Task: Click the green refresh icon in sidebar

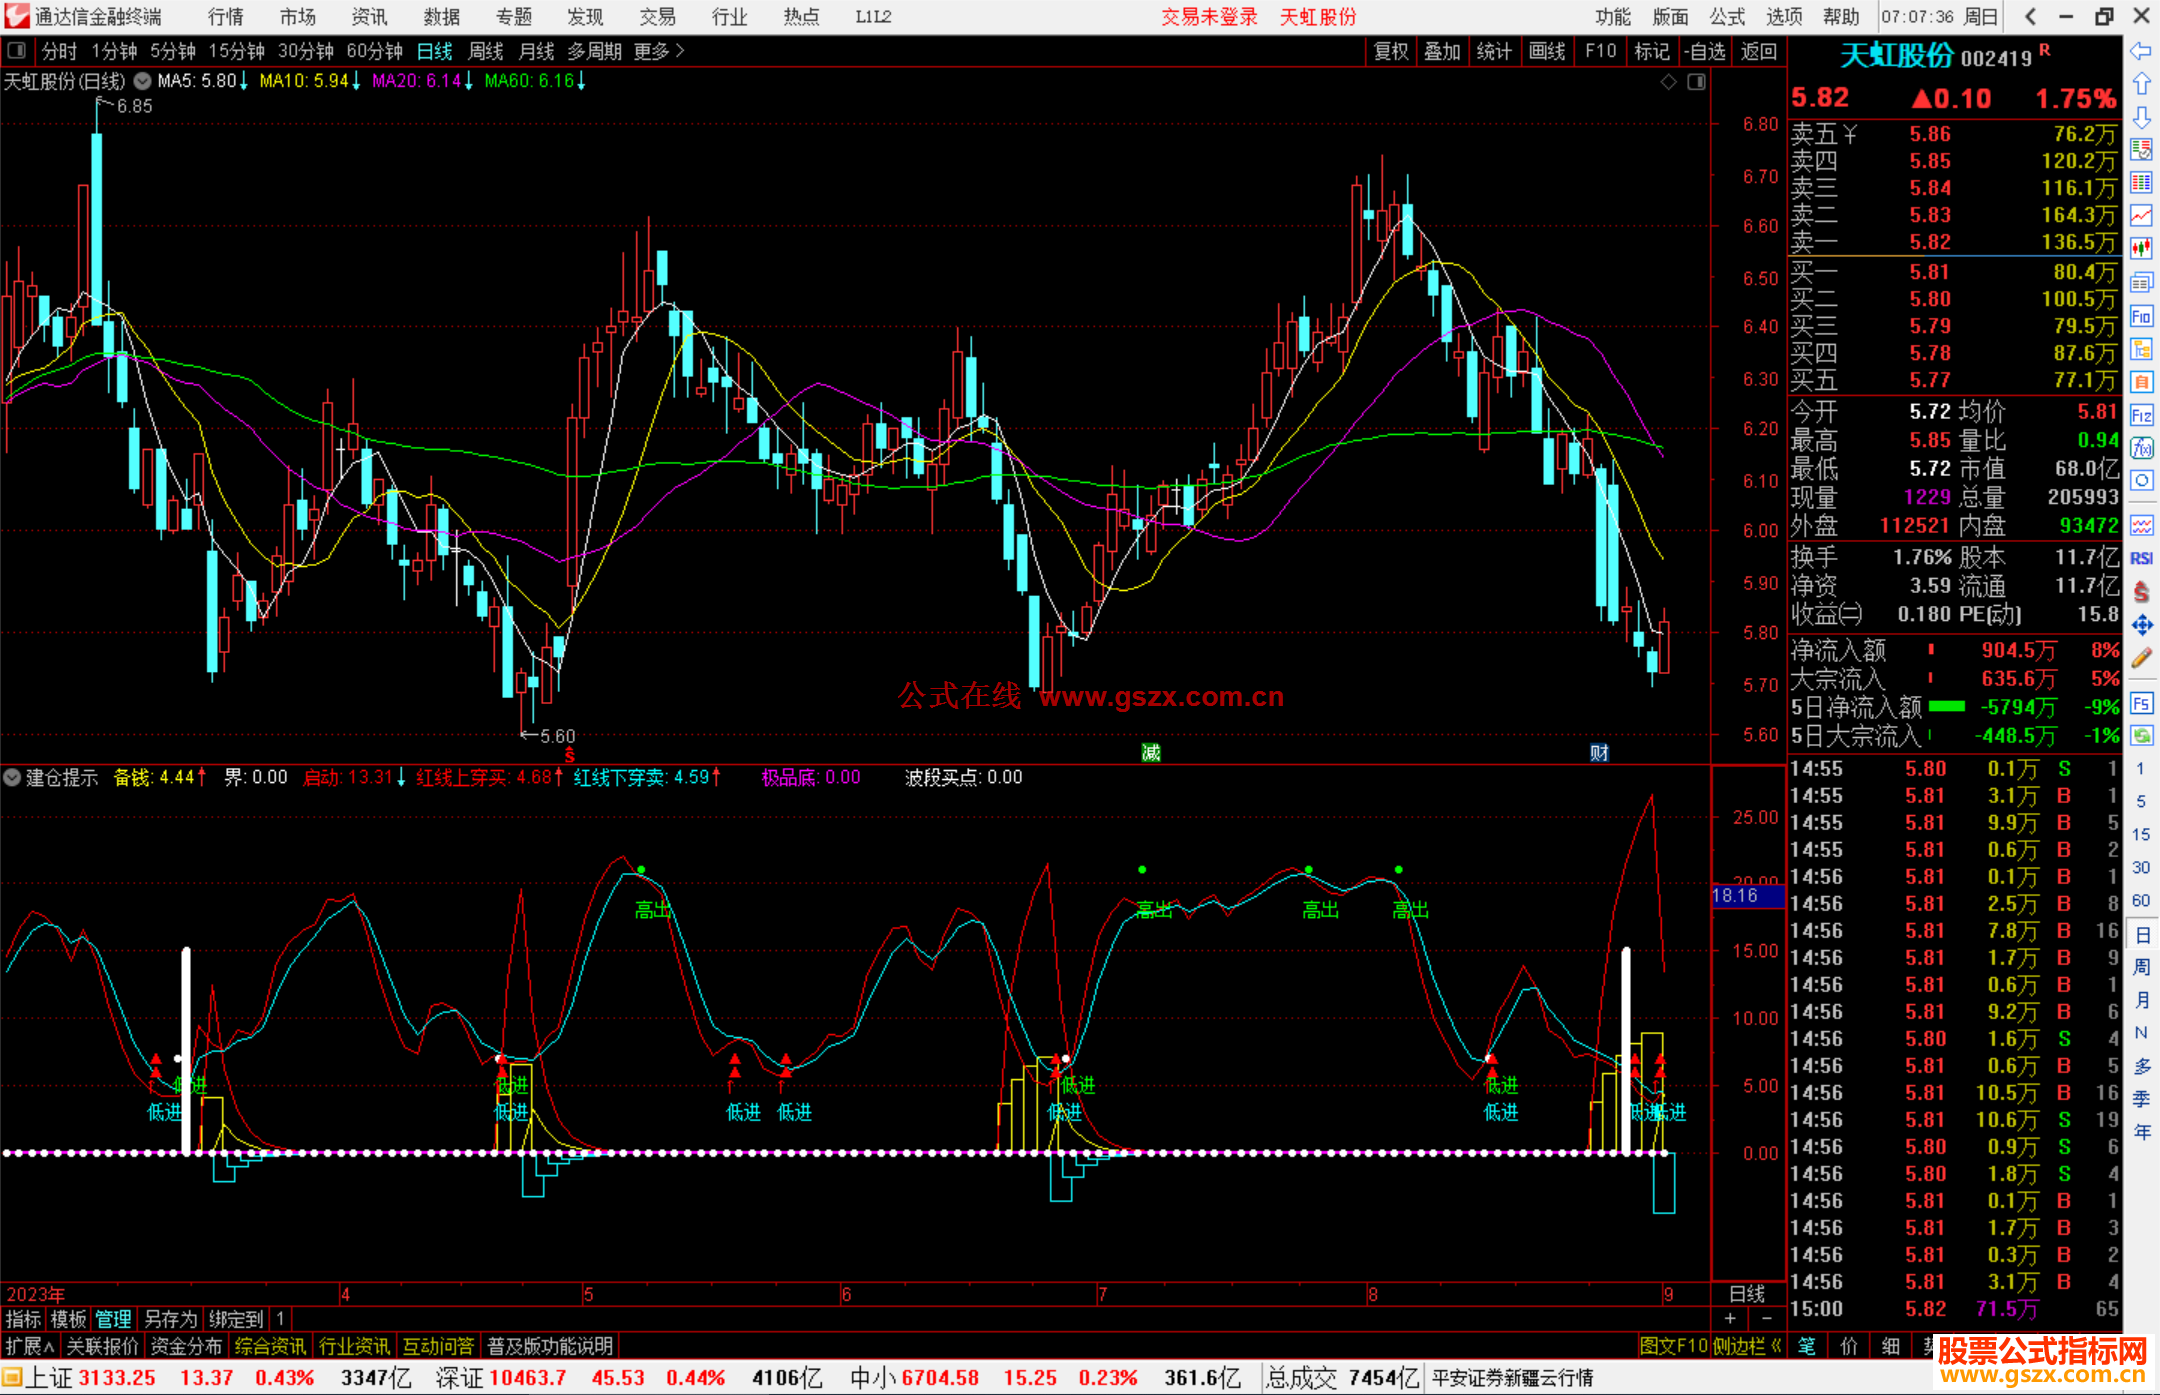Action: coord(2141,736)
